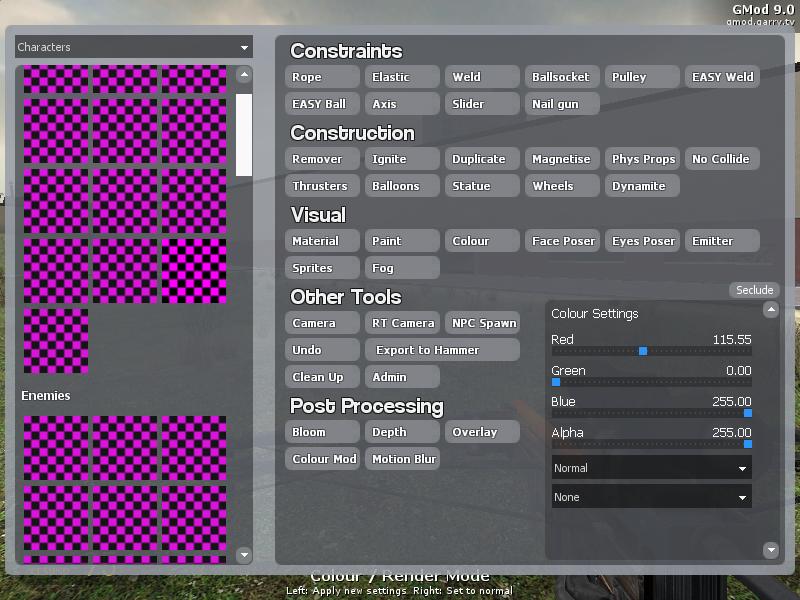Expand the Normal render mode dropdown
The height and width of the screenshot is (600, 800).
pyautogui.click(x=651, y=468)
